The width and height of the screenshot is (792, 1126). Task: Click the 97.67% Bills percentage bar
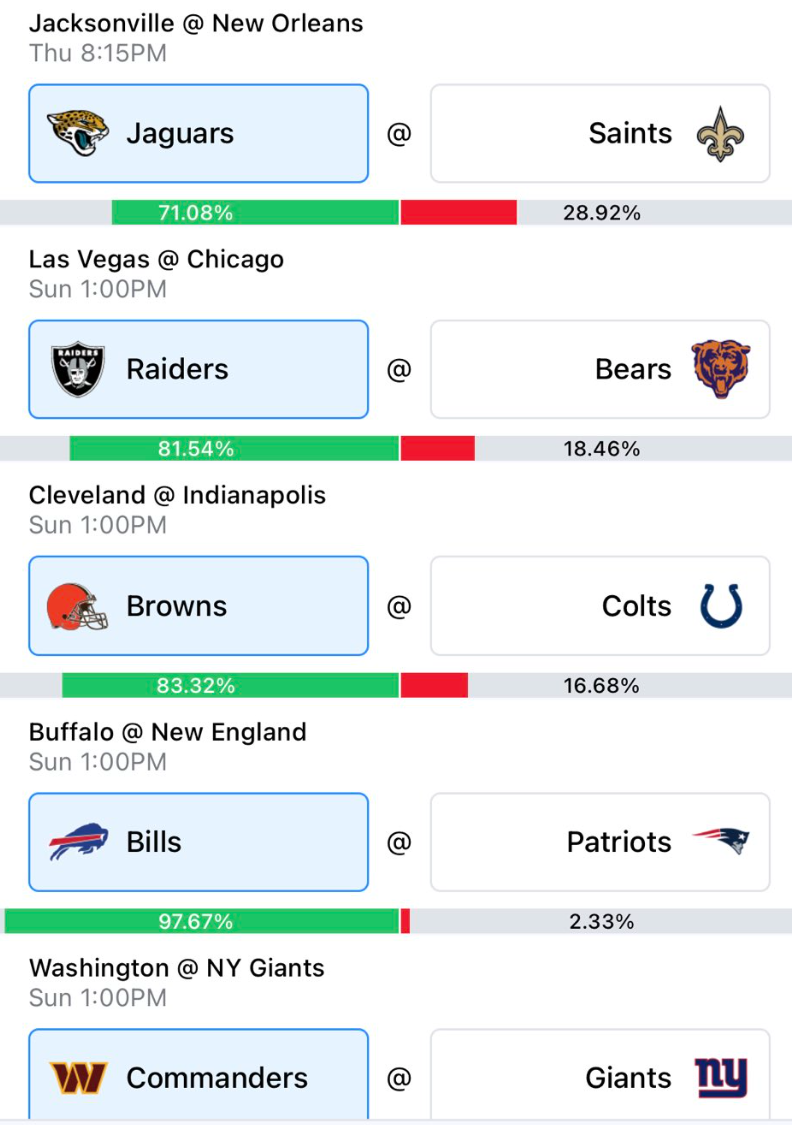(201, 921)
